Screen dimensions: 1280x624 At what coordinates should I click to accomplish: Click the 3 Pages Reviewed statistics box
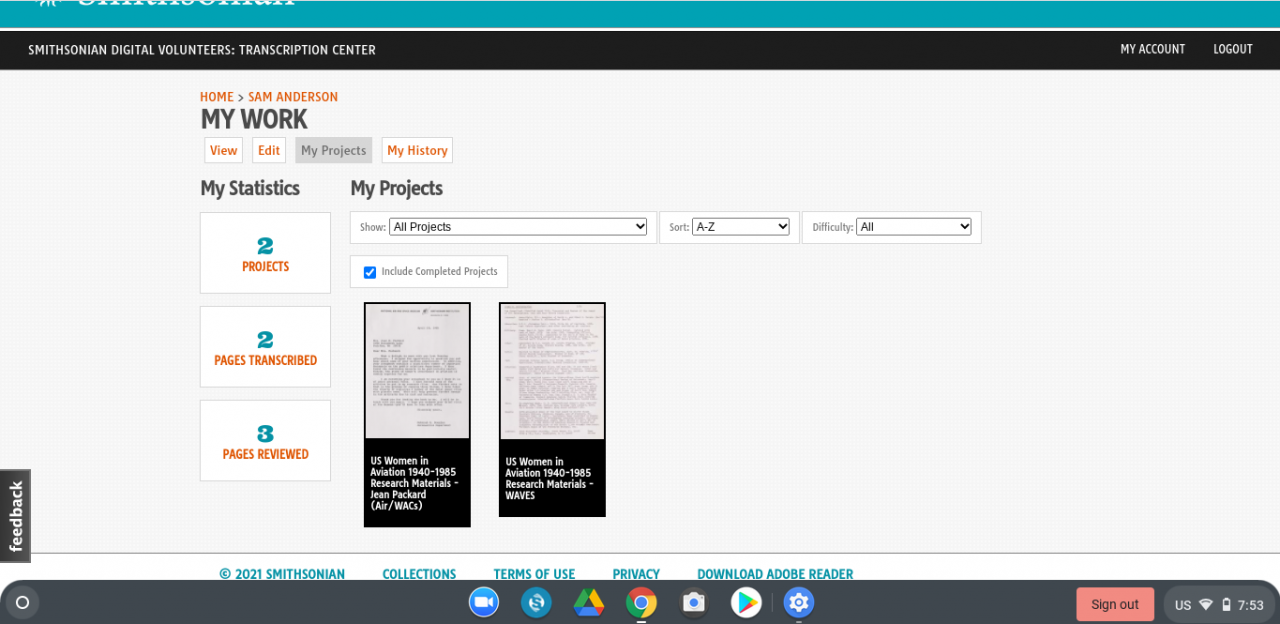click(265, 441)
